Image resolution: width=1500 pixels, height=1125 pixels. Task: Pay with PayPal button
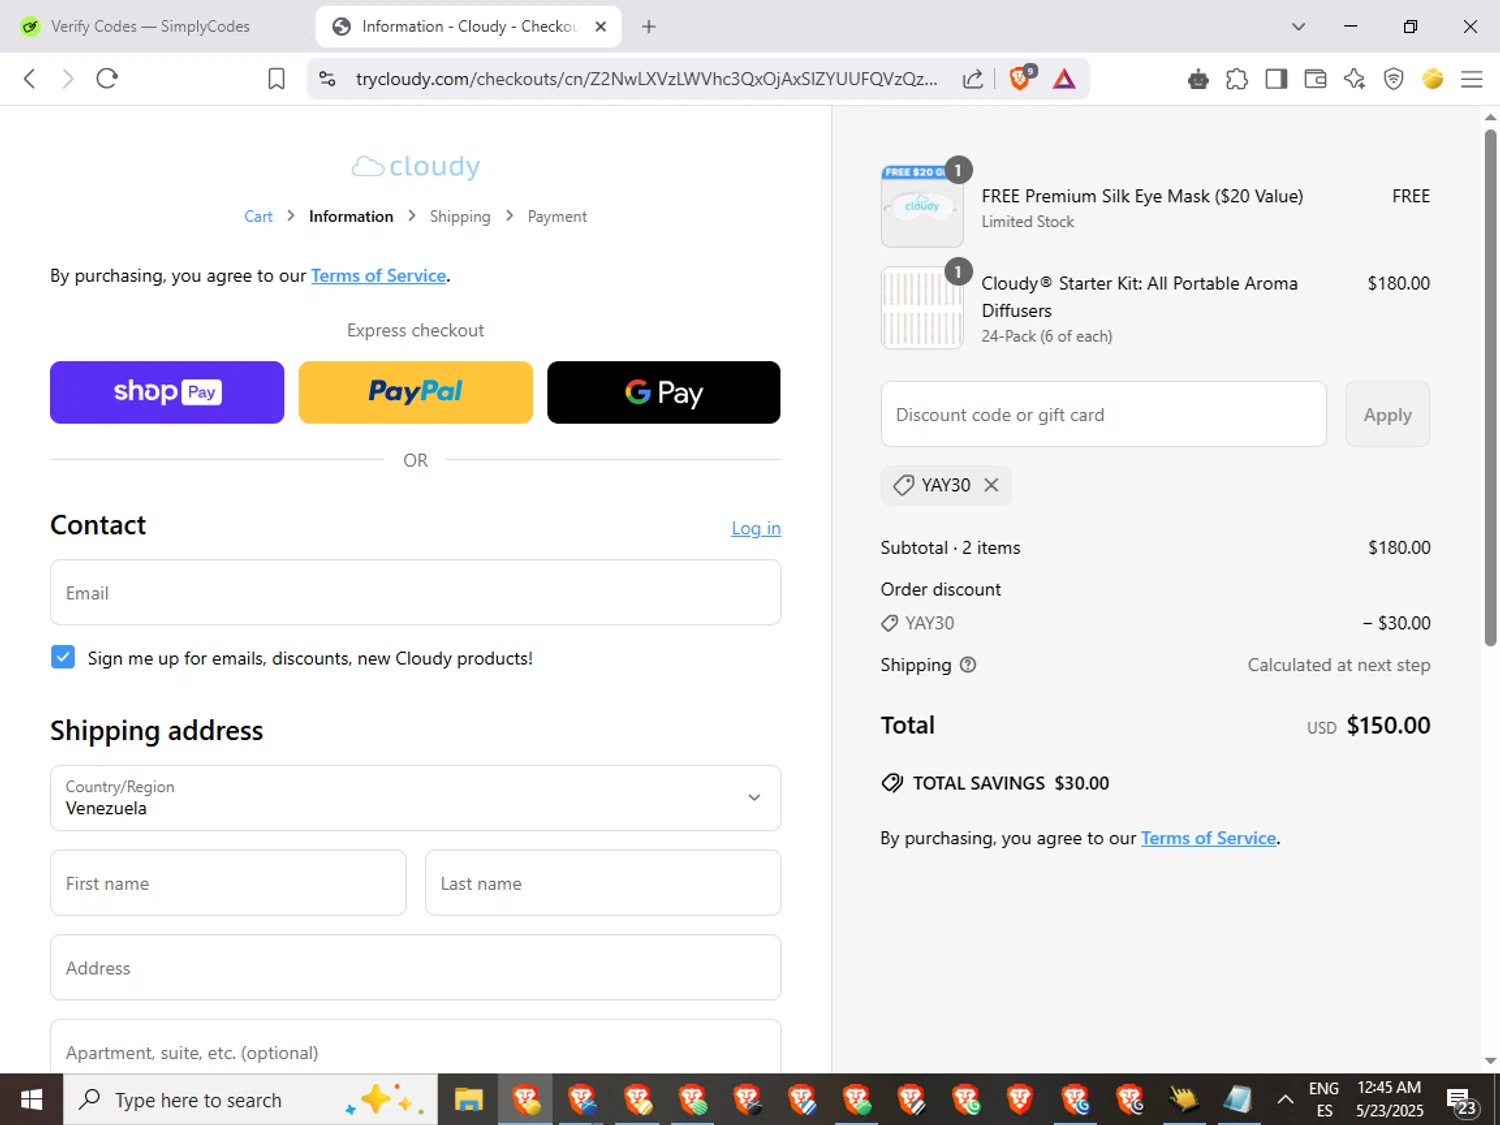click(415, 392)
